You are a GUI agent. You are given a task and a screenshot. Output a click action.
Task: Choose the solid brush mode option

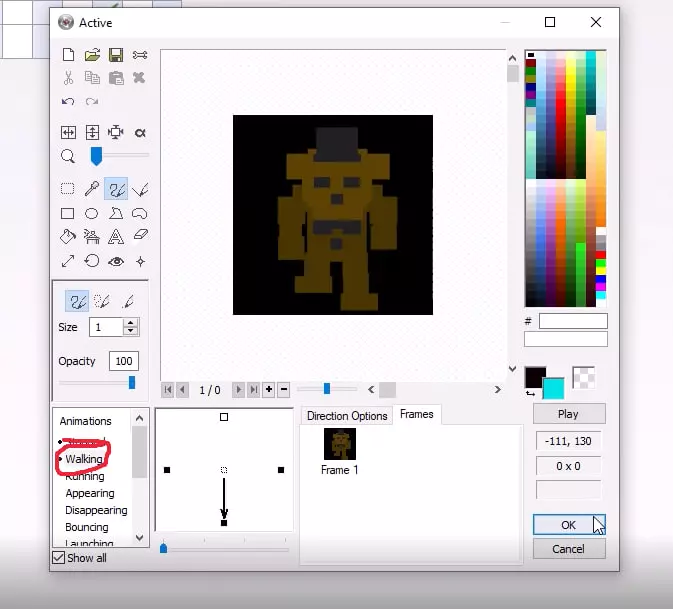pyautogui.click(x=77, y=301)
